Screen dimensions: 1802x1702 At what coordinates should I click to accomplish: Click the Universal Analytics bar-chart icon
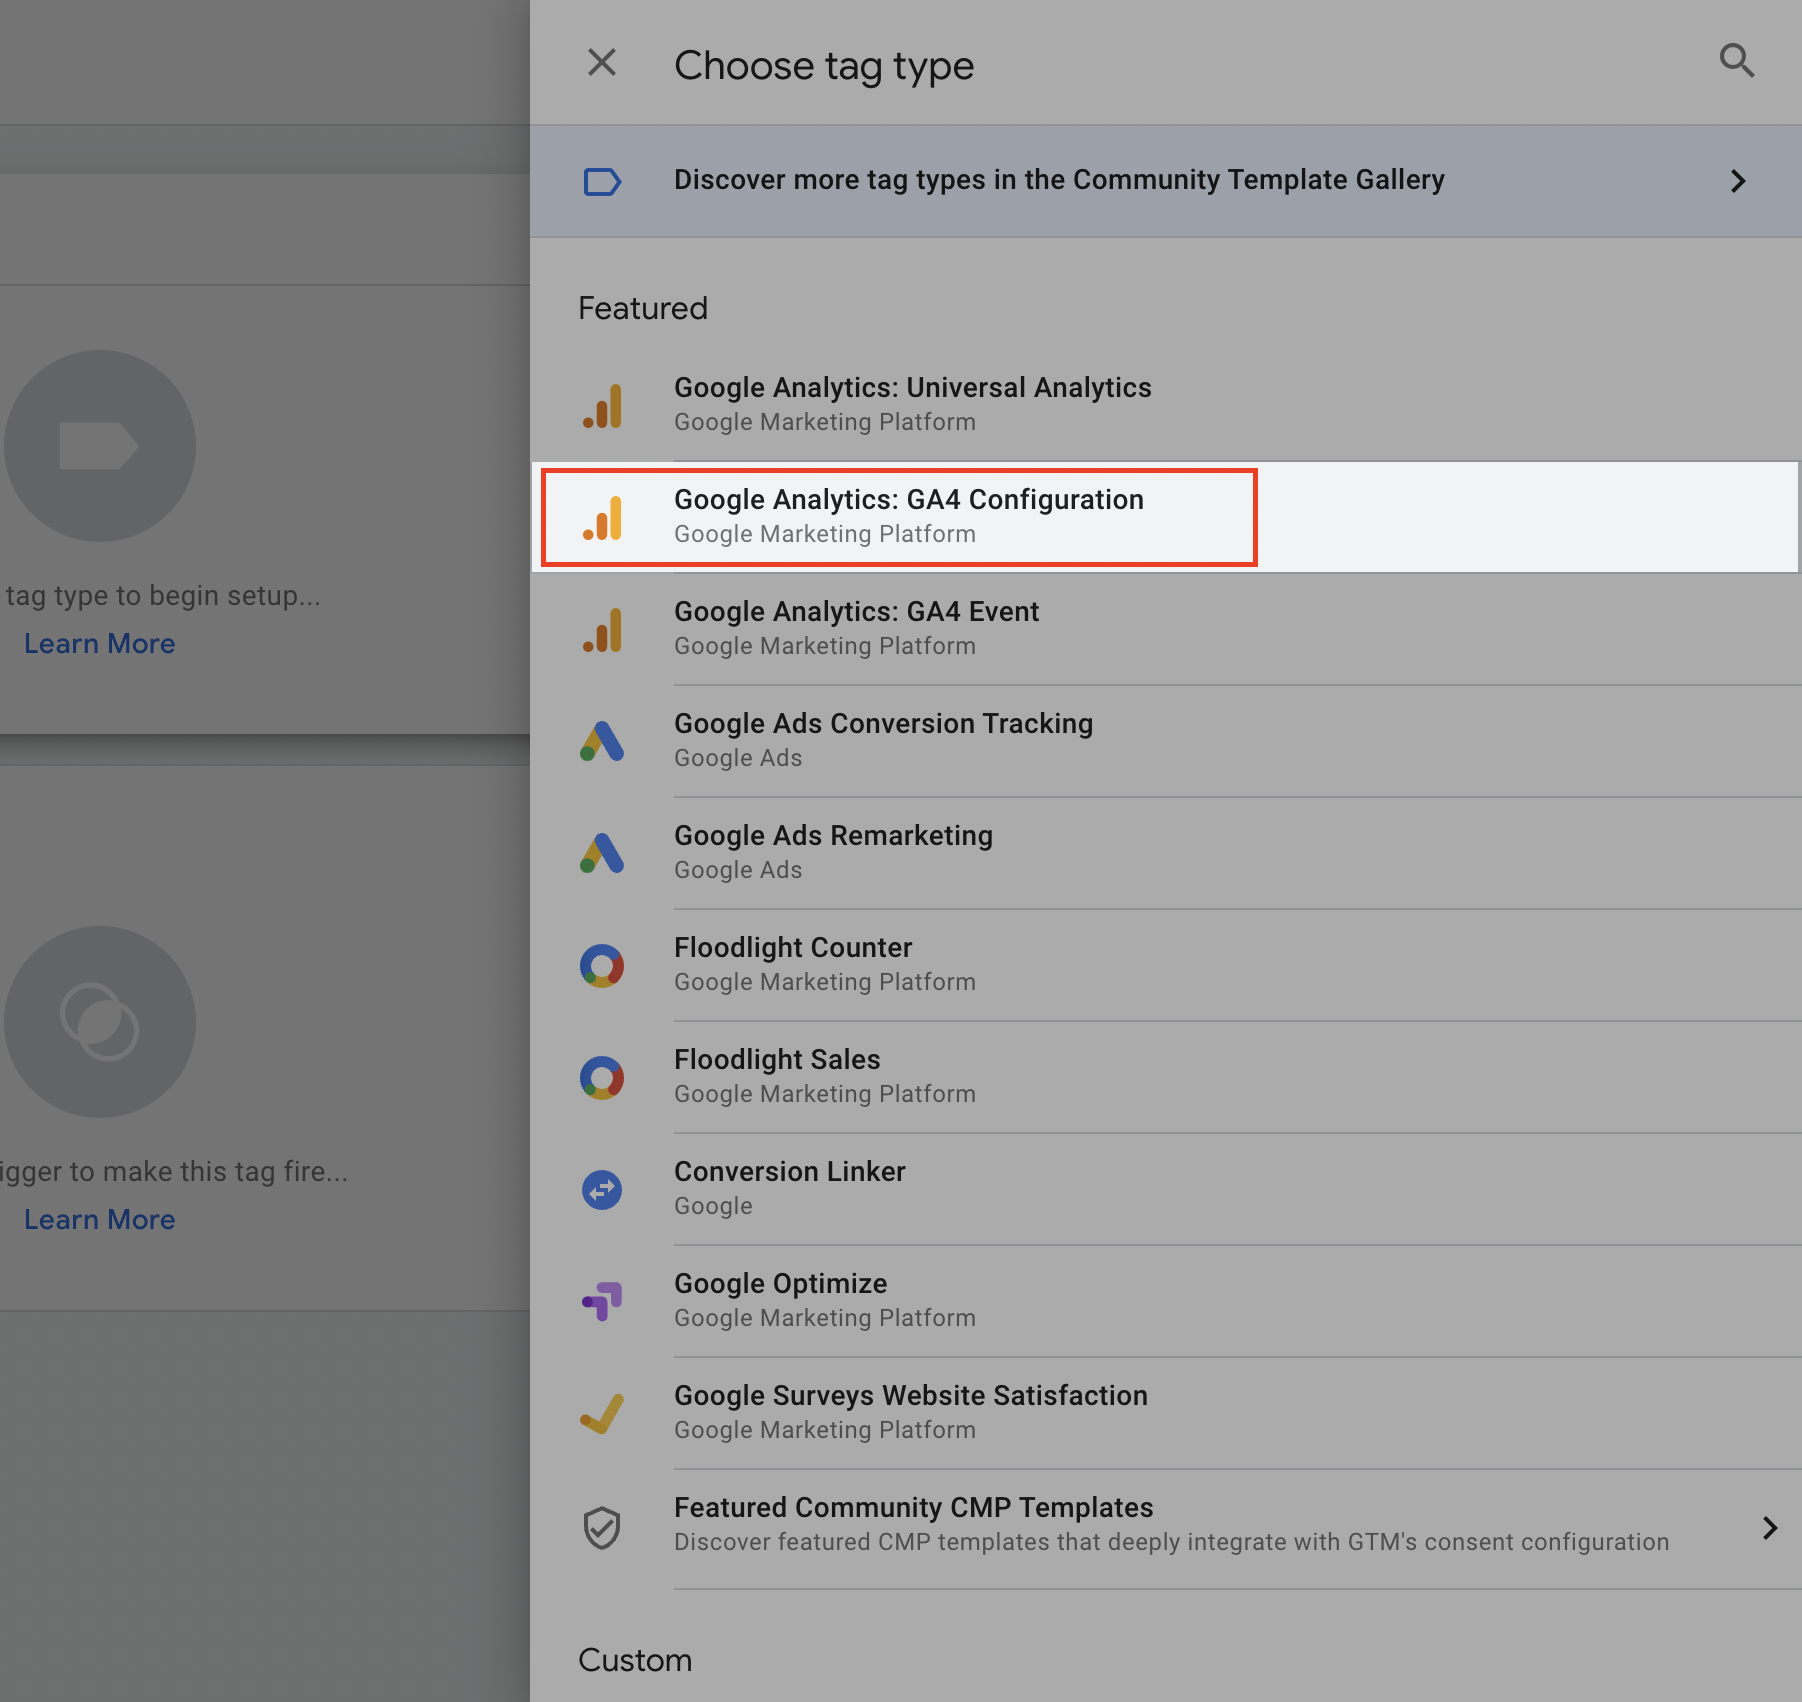604,404
